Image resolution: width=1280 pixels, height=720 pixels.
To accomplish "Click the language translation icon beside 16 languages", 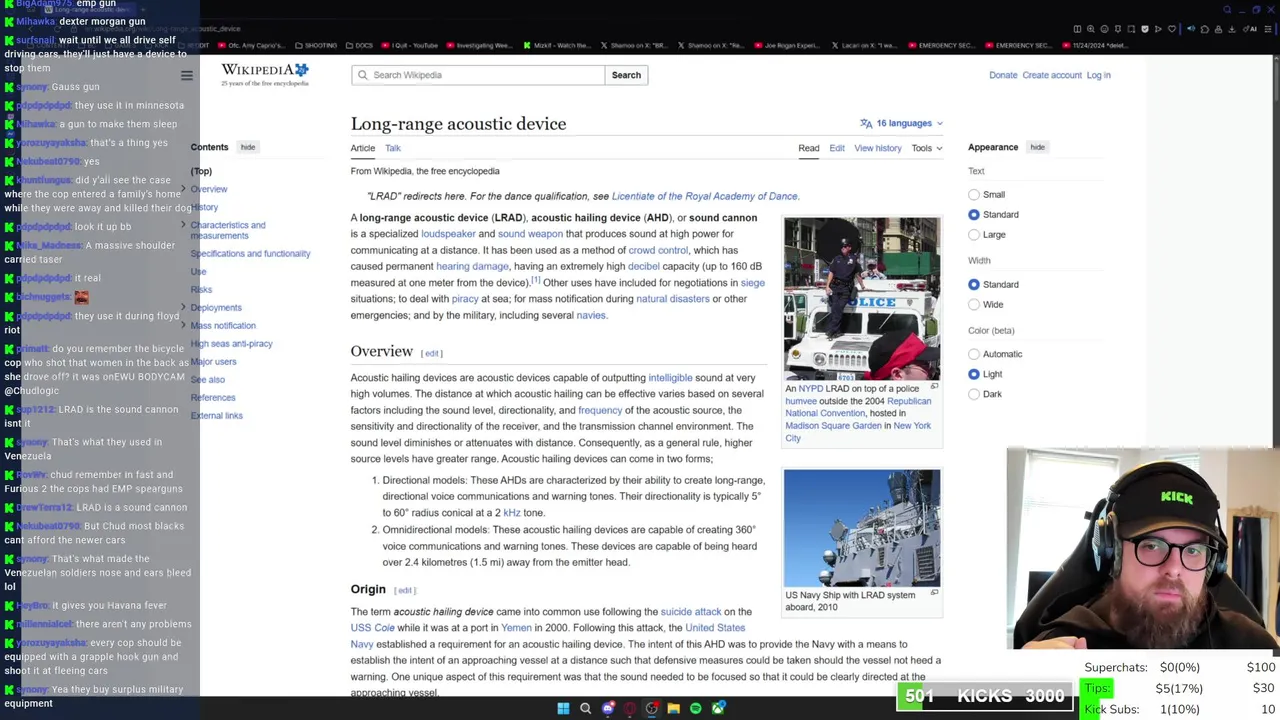I will click(866, 123).
